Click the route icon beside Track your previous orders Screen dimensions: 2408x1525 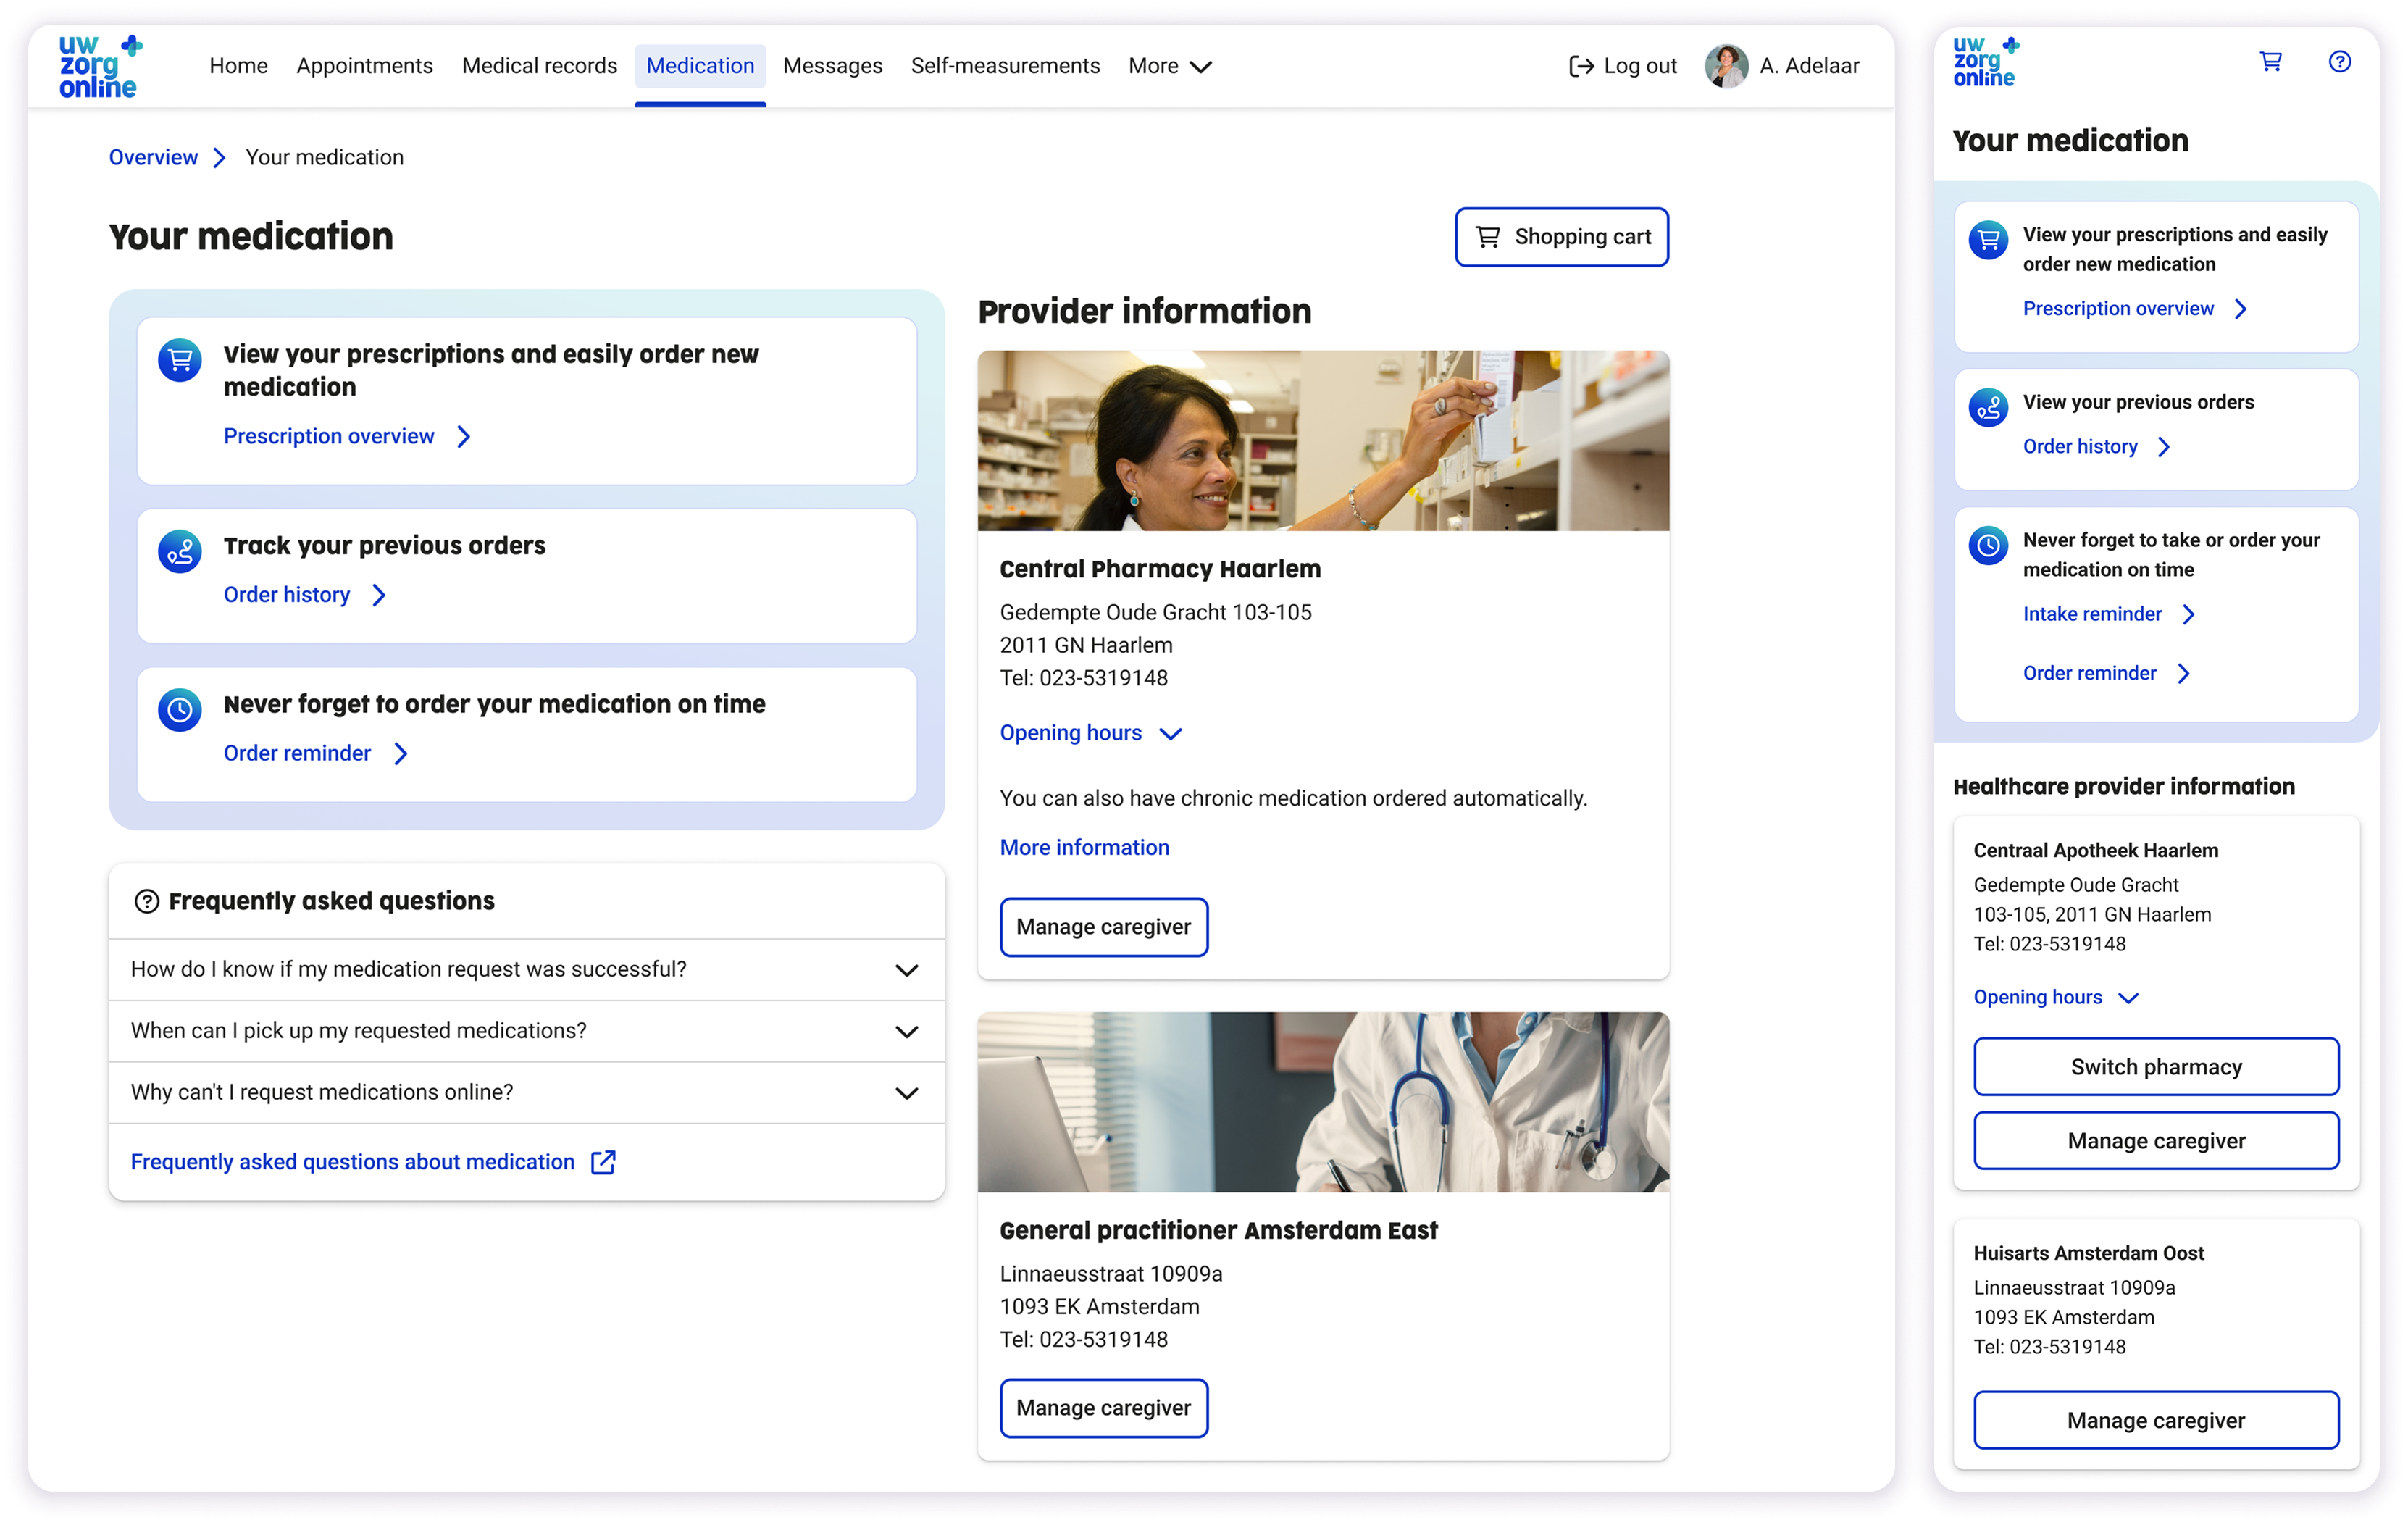180,551
